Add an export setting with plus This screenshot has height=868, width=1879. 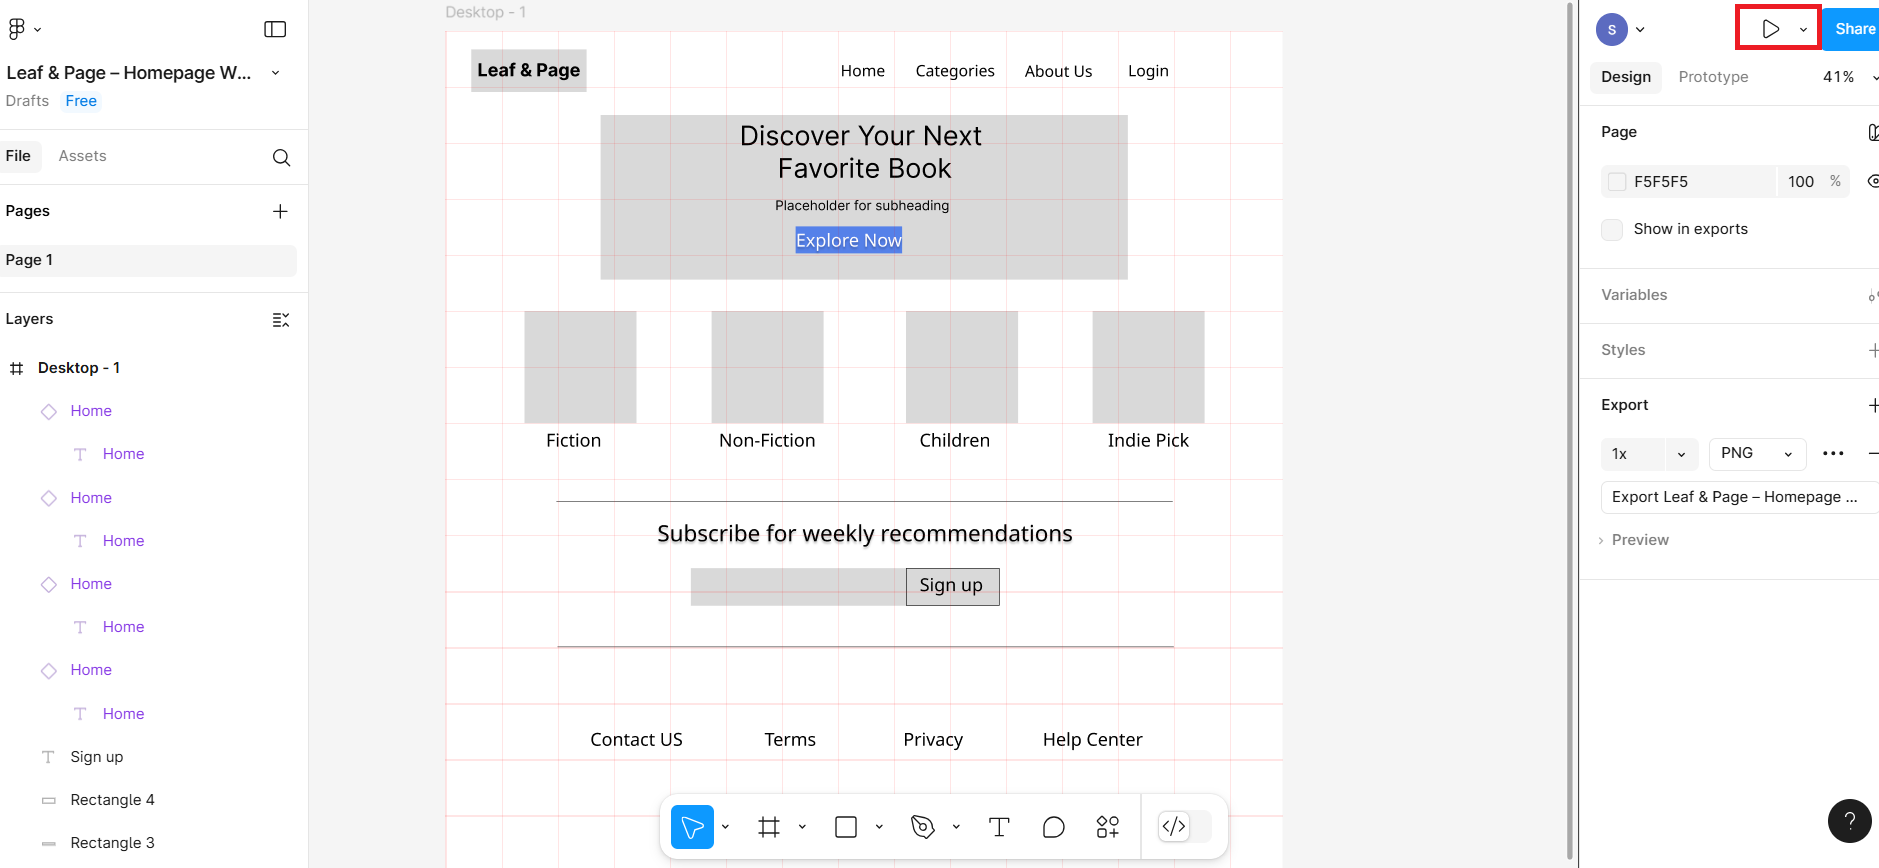point(1872,405)
